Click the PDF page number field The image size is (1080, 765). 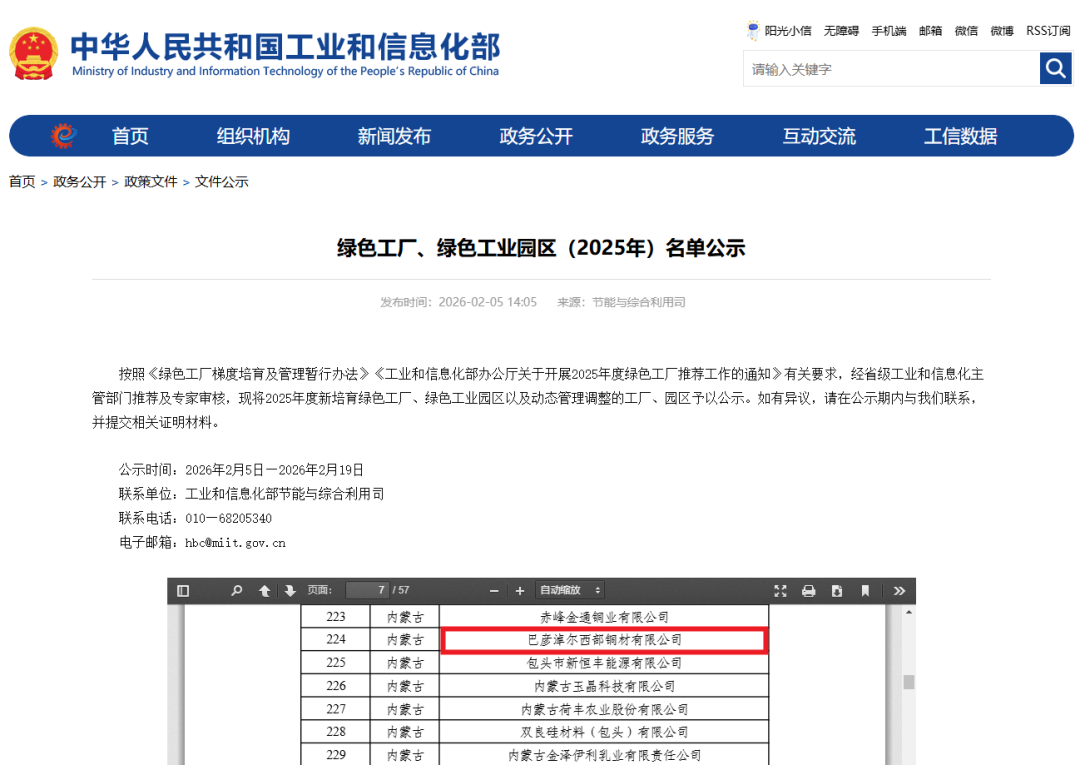[x=367, y=591]
